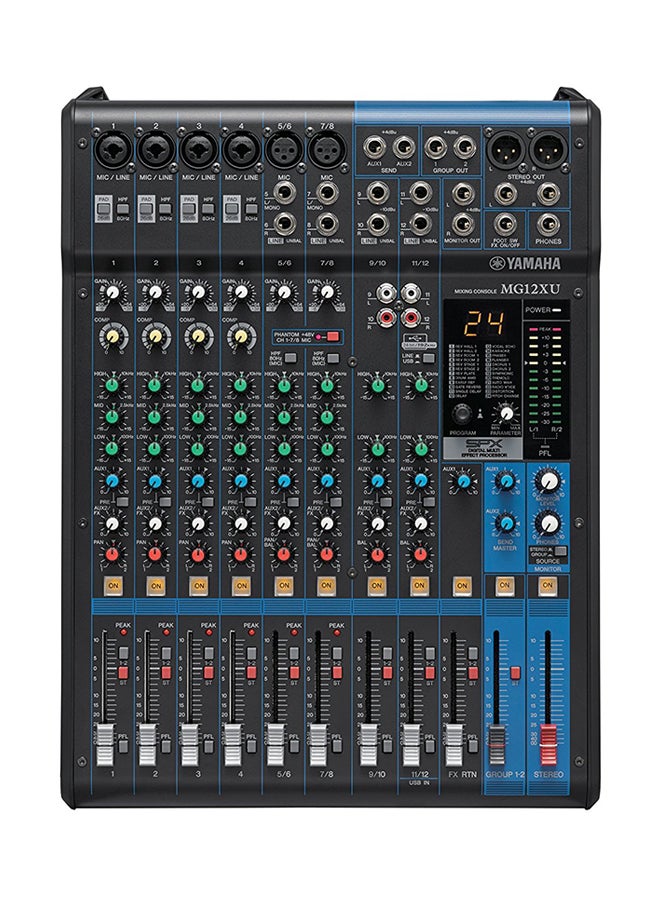Switch on PHANTOM +48V red button
The image size is (660, 900).
[x=333, y=336]
